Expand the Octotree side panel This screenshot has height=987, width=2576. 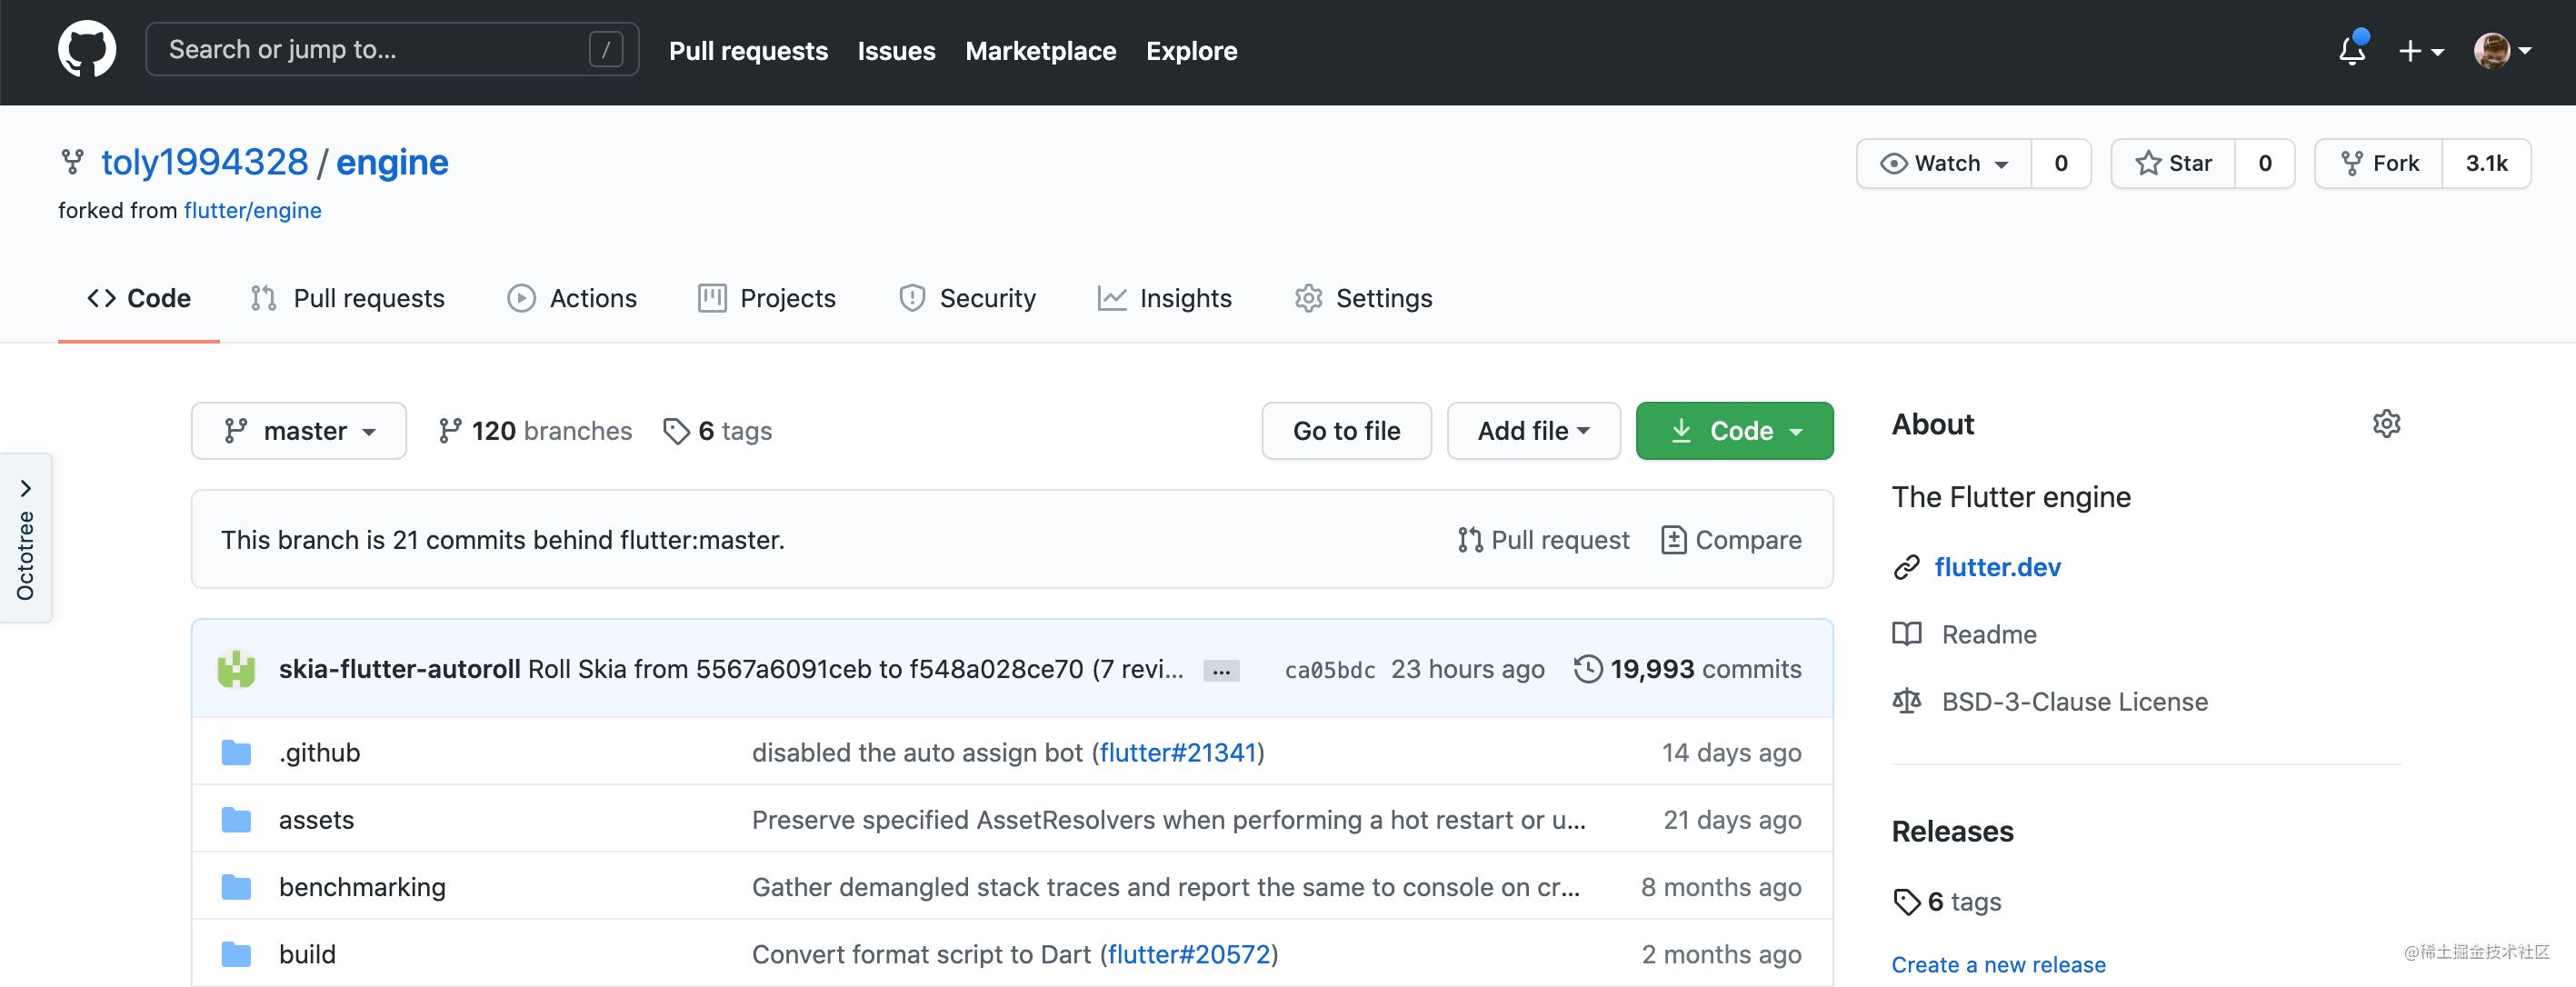[26, 538]
